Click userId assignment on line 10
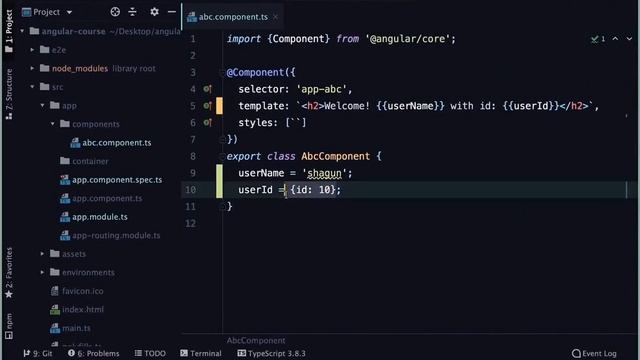 289,190
